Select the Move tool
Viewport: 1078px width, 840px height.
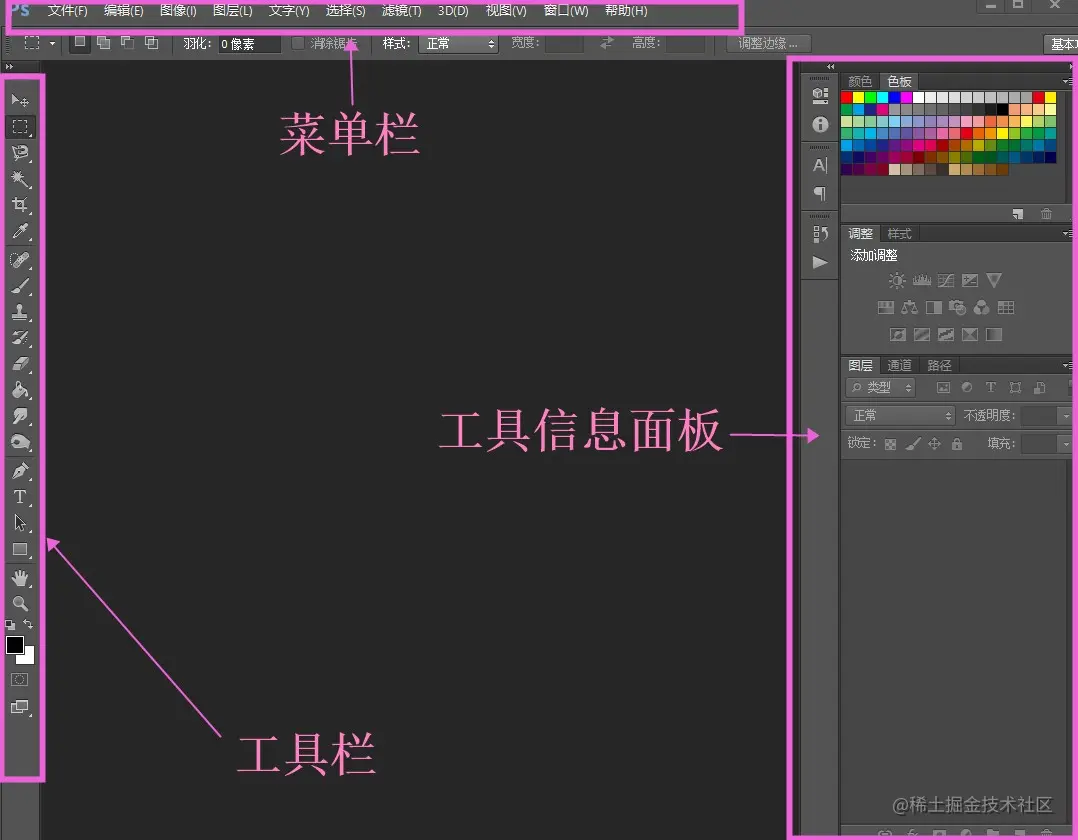coord(20,100)
